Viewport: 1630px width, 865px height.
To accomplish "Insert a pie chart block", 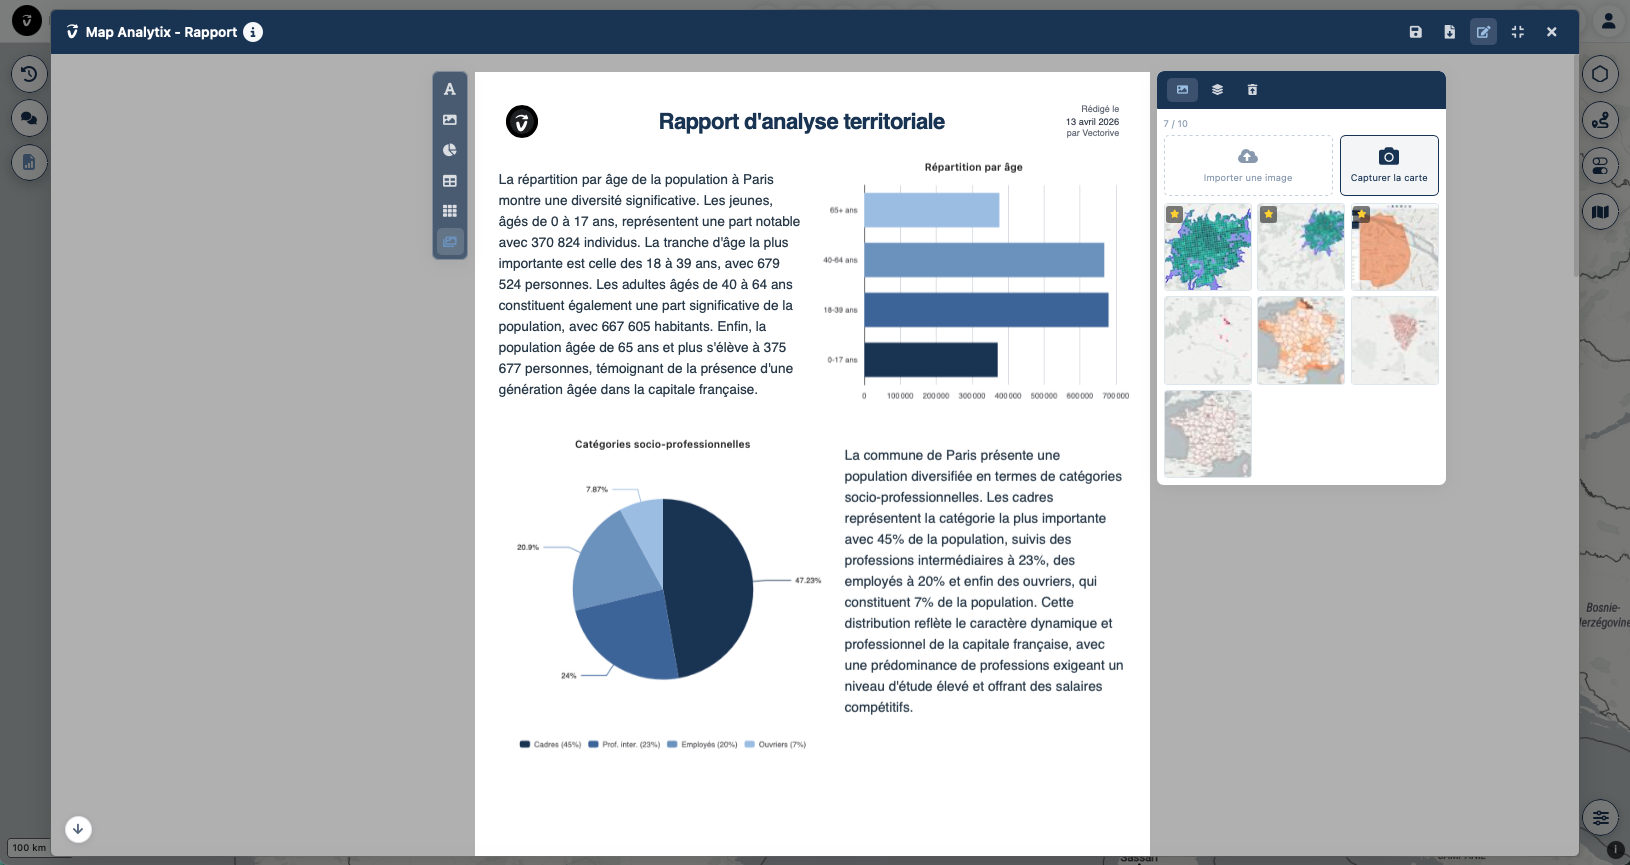I will point(450,150).
